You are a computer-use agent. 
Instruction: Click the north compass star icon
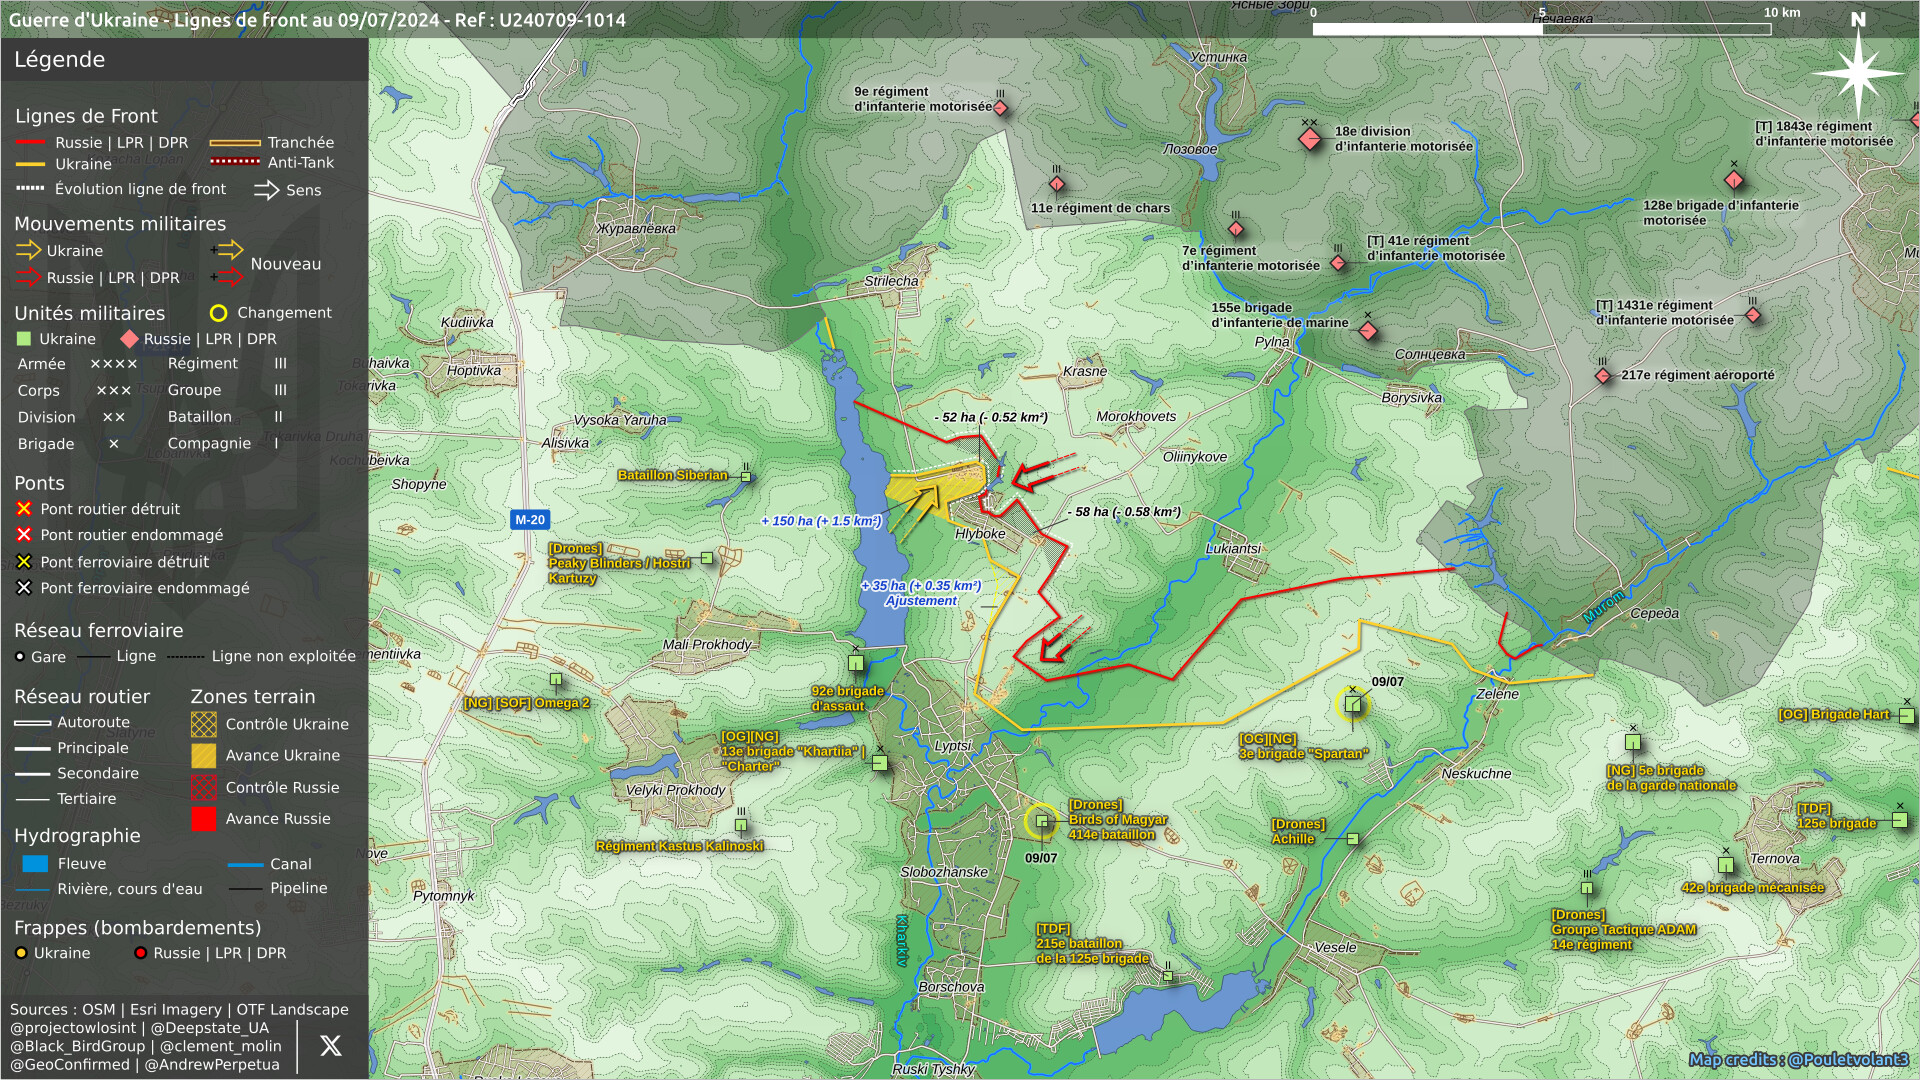tap(1858, 73)
